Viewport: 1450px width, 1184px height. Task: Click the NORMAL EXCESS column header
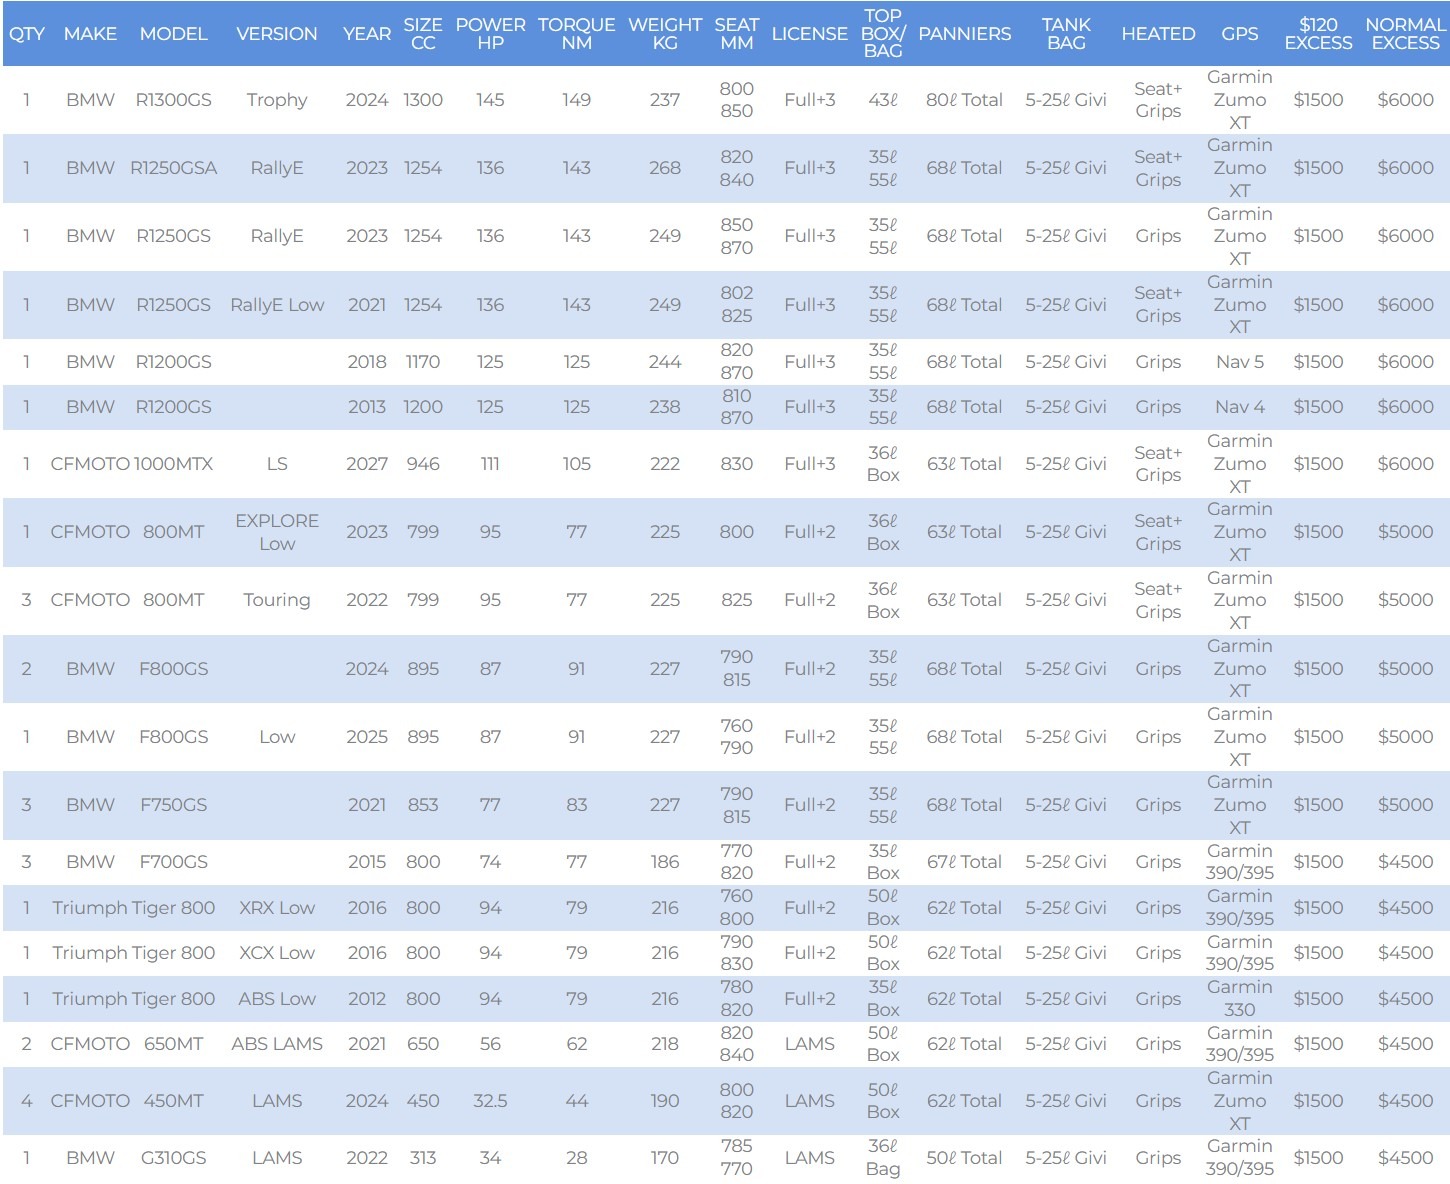[x=1405, y=34]
